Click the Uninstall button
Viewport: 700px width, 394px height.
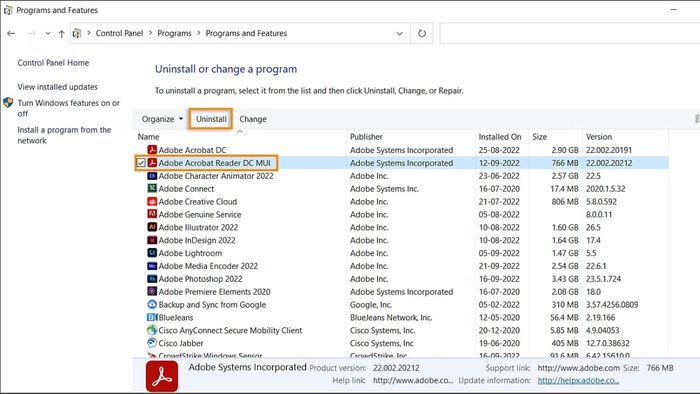click(211, 119)
